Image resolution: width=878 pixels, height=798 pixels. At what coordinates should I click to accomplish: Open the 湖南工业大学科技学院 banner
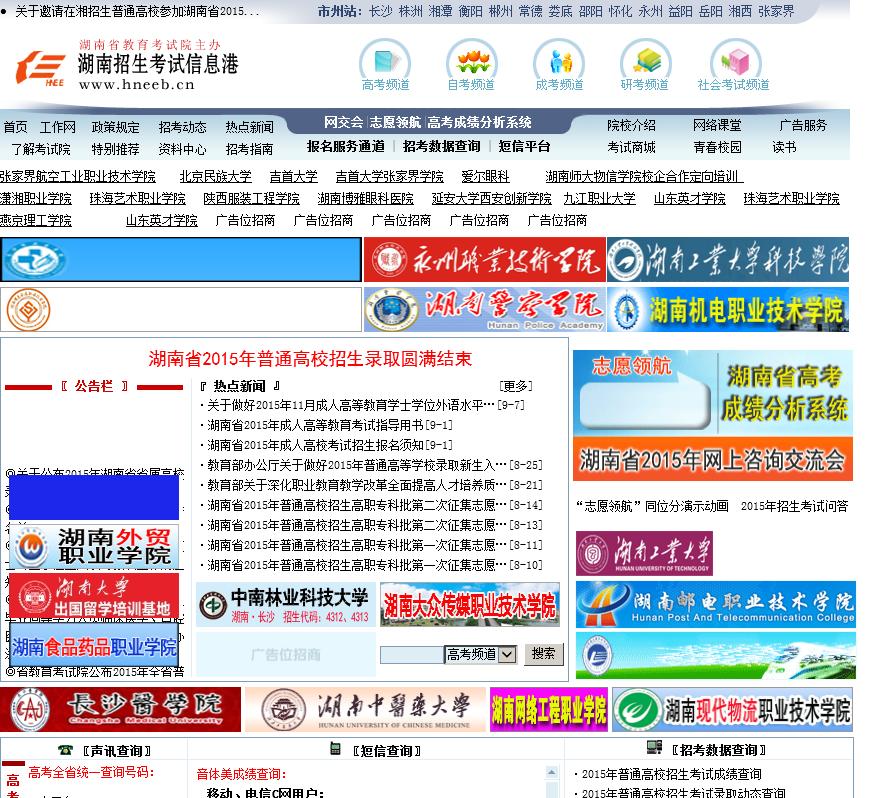[728, 260]
